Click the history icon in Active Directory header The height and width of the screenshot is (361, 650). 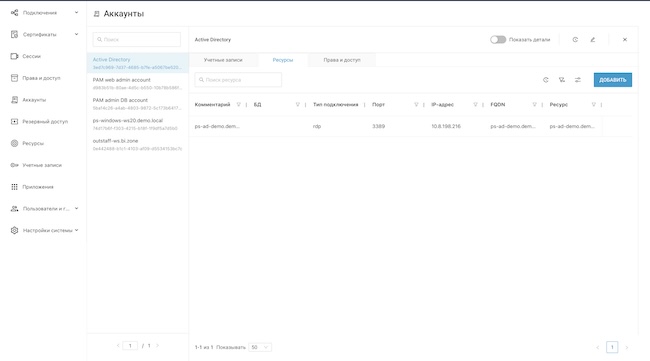coord(575,40)
